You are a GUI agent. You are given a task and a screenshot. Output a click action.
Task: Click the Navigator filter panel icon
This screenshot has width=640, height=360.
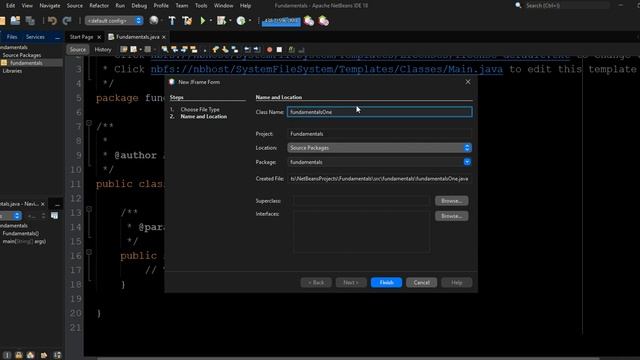pos(54,216)
